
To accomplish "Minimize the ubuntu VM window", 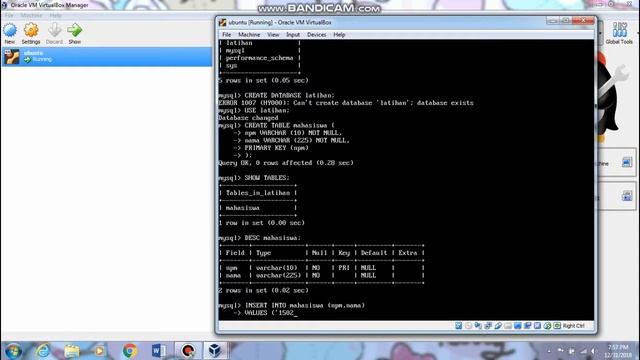I will point(553,20).
